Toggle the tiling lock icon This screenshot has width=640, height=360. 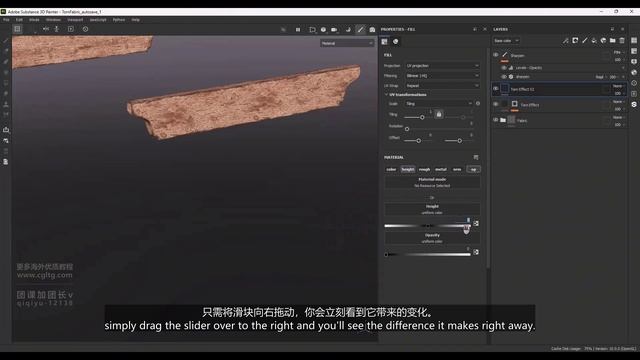(x=439, y=114)
